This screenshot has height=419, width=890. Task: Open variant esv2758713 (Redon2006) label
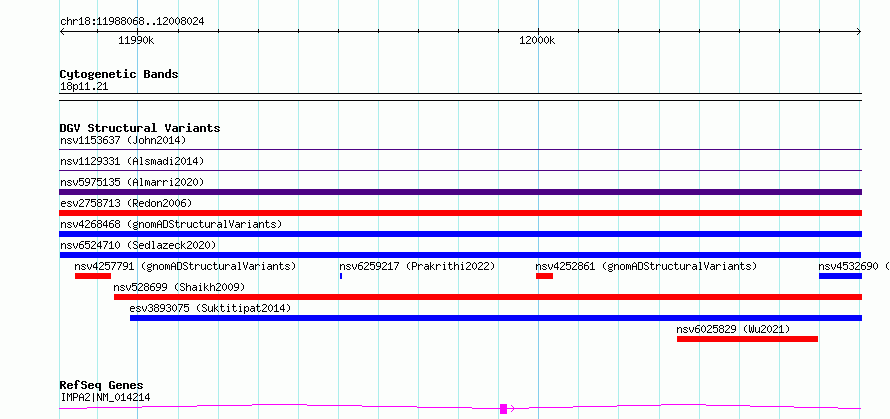126,203
